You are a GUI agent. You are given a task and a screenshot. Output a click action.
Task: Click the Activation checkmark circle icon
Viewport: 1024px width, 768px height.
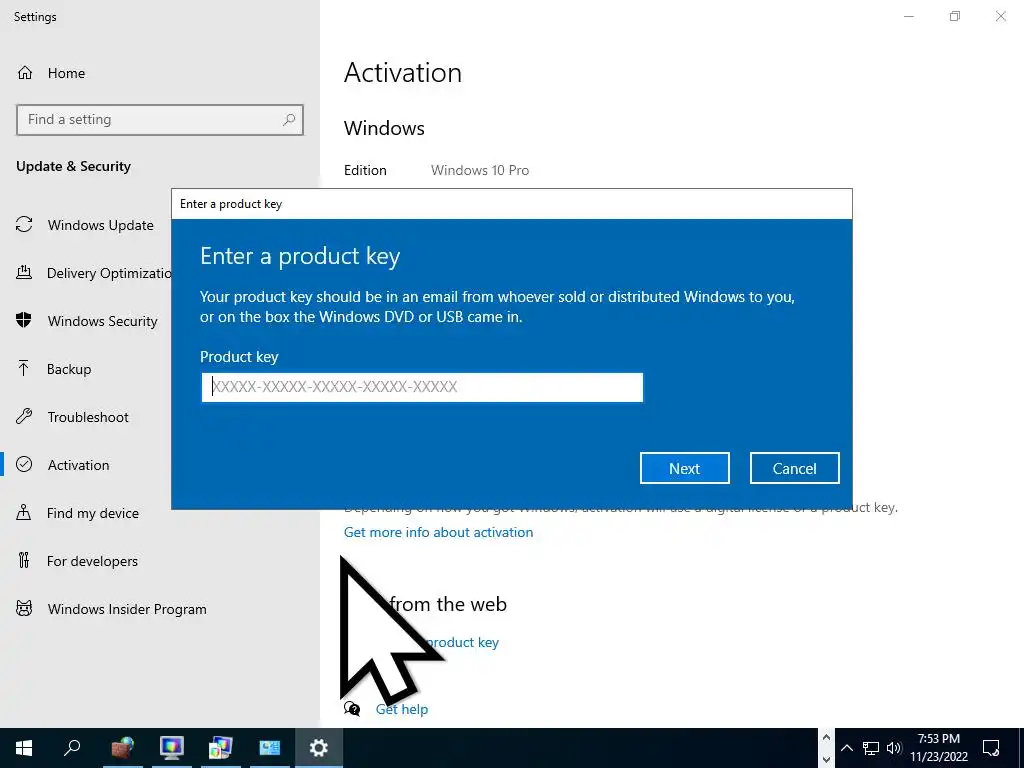24,464
